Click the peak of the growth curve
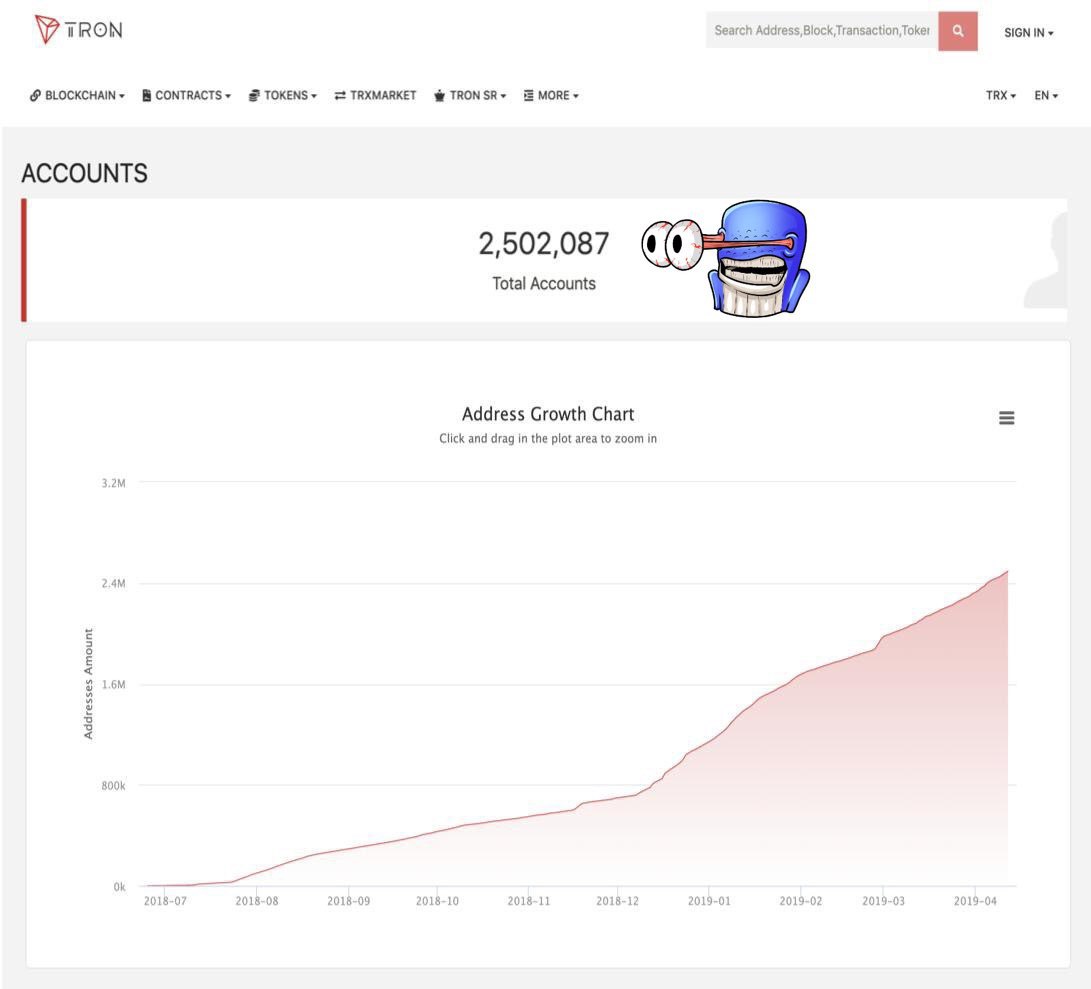 click(x=1008, y=571)
